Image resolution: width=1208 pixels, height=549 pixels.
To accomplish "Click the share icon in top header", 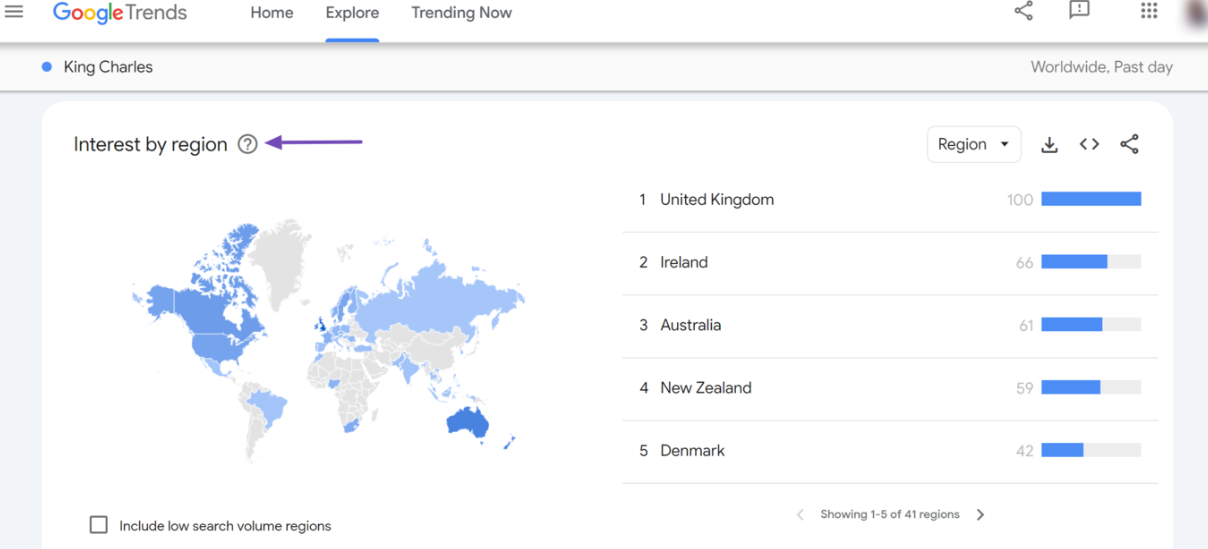I will (x=1023, y=11).
